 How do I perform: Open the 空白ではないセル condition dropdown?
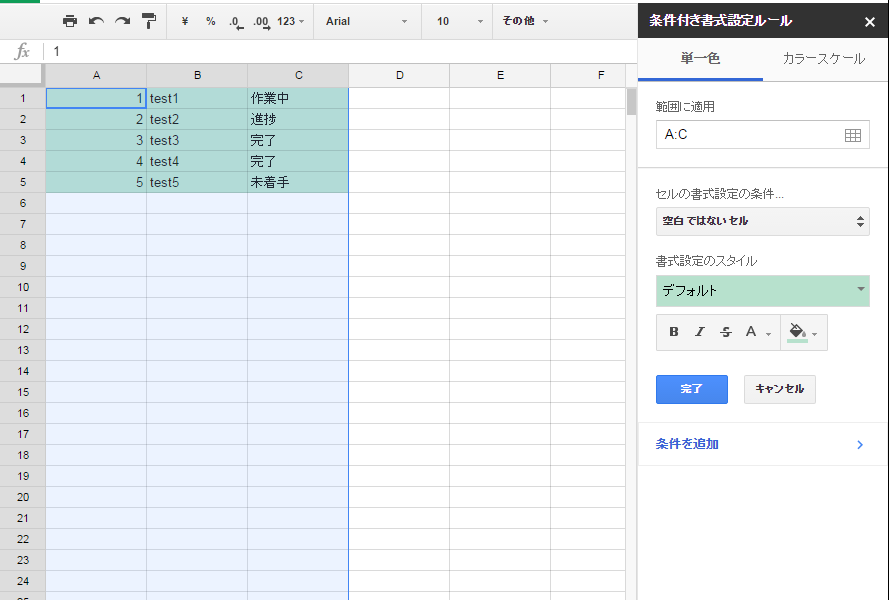click(763, 221)
